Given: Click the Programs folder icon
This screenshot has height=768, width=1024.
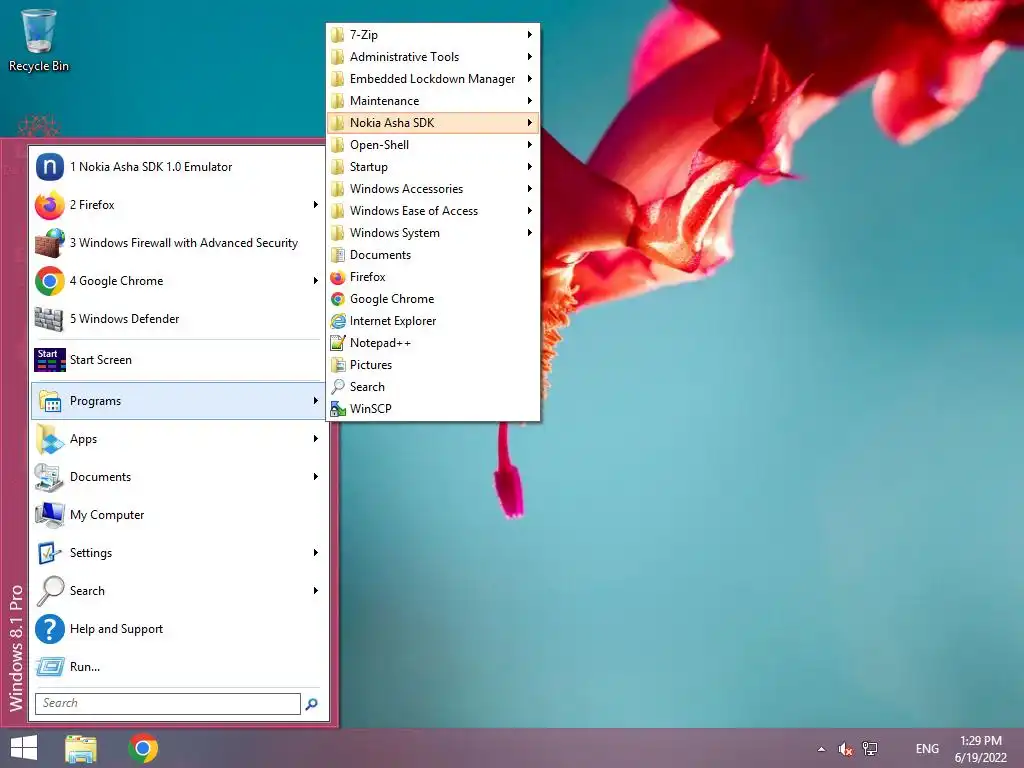Looking at the screenshot, I should pos(50,401).
